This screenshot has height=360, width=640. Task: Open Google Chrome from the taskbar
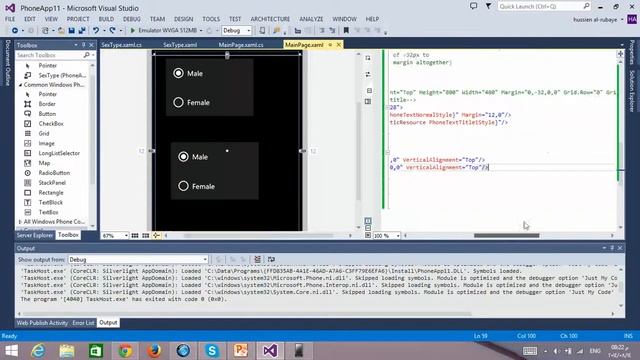[x=125, y=351]
